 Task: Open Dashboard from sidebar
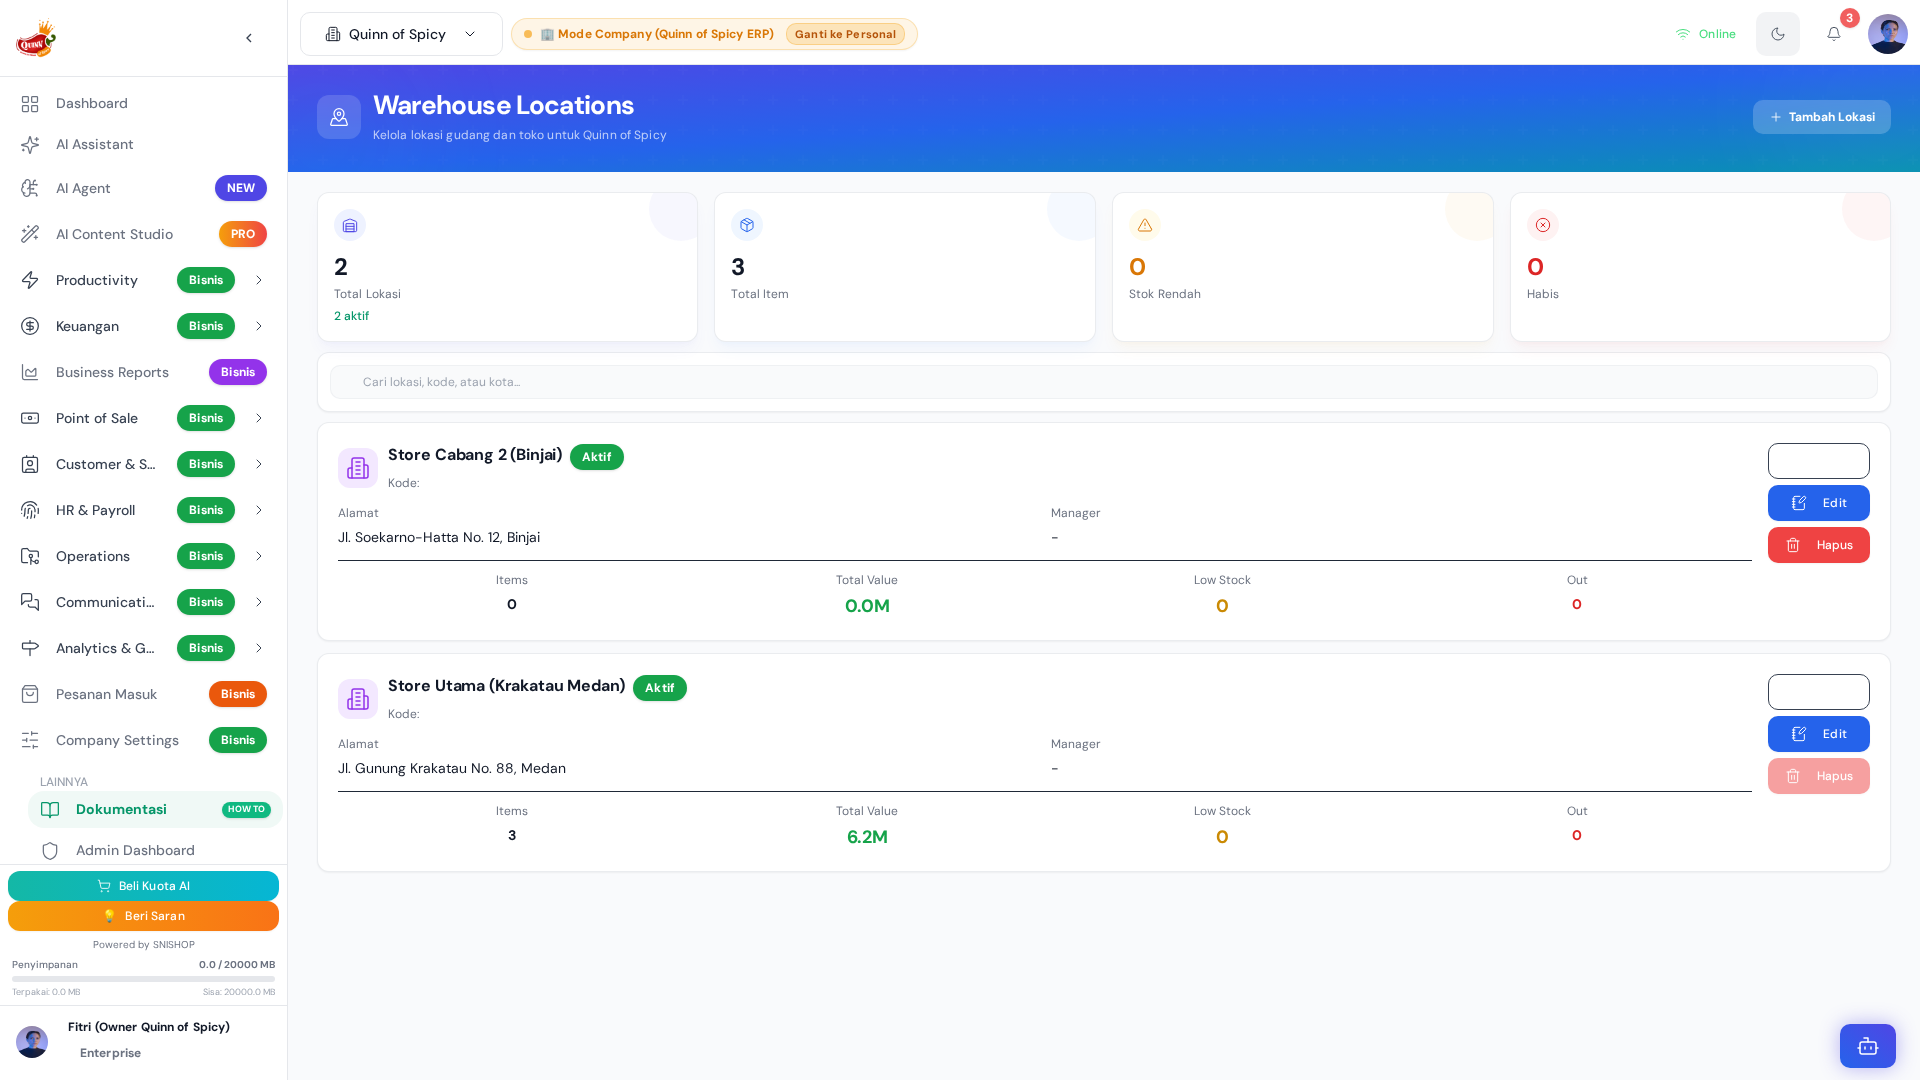(143, 103)
